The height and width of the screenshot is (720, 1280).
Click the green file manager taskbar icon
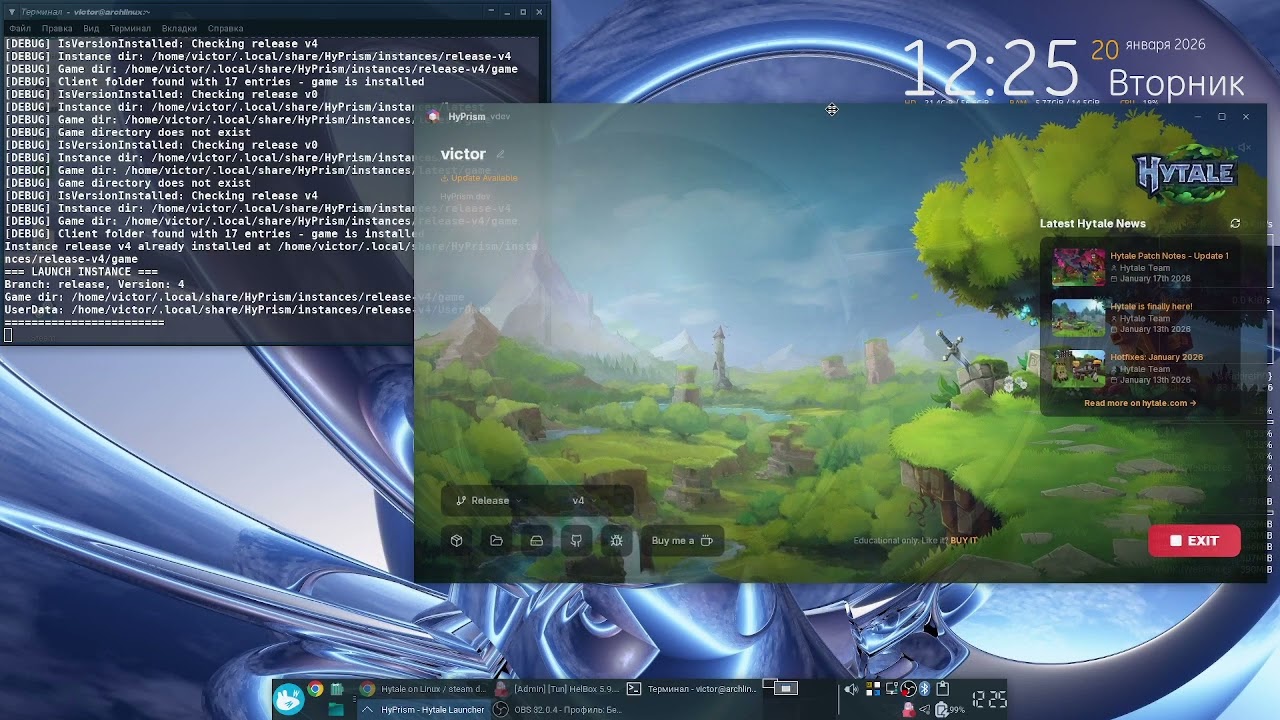(x=336, y=709)
